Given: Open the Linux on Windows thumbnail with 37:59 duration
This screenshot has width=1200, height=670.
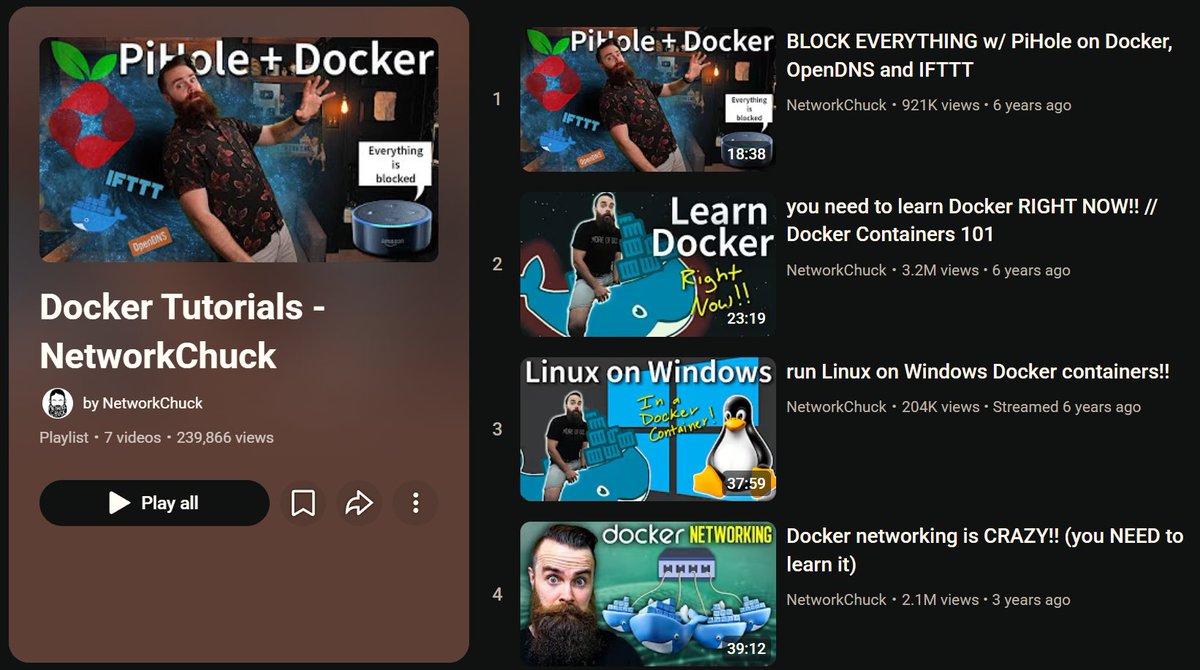Looking at the screenshot, I should 647,429.
